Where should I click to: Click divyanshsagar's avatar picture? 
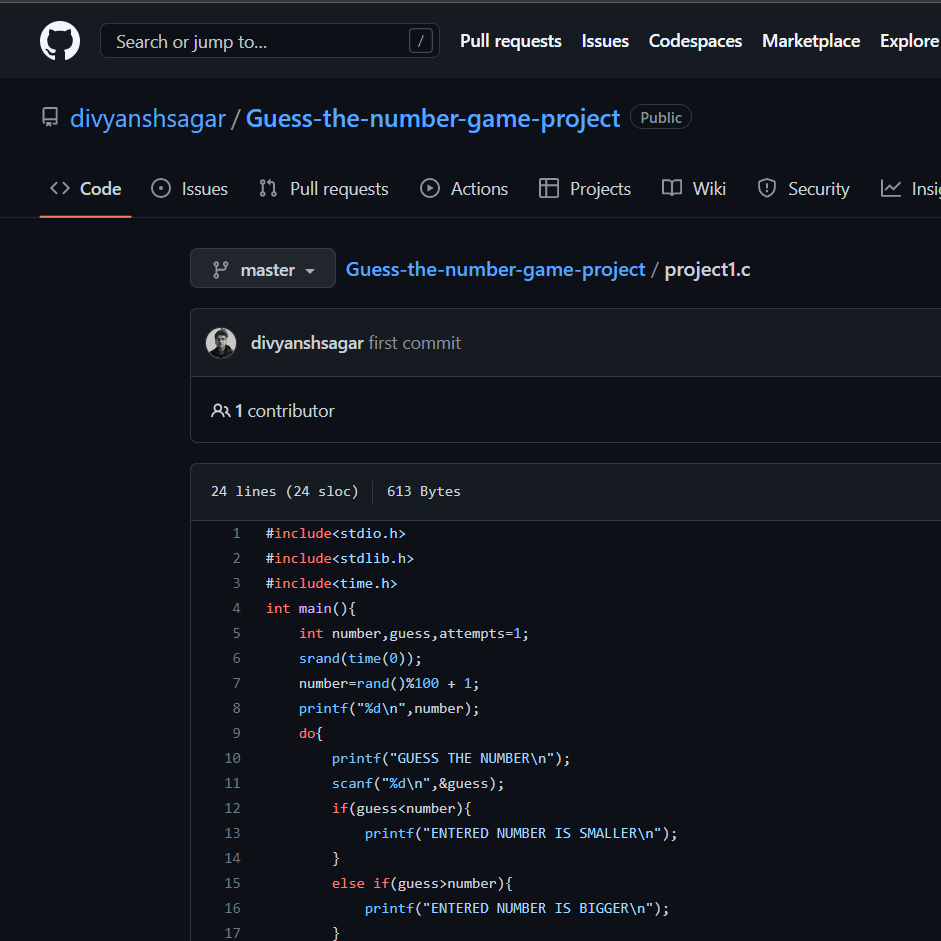coord(221,343)
